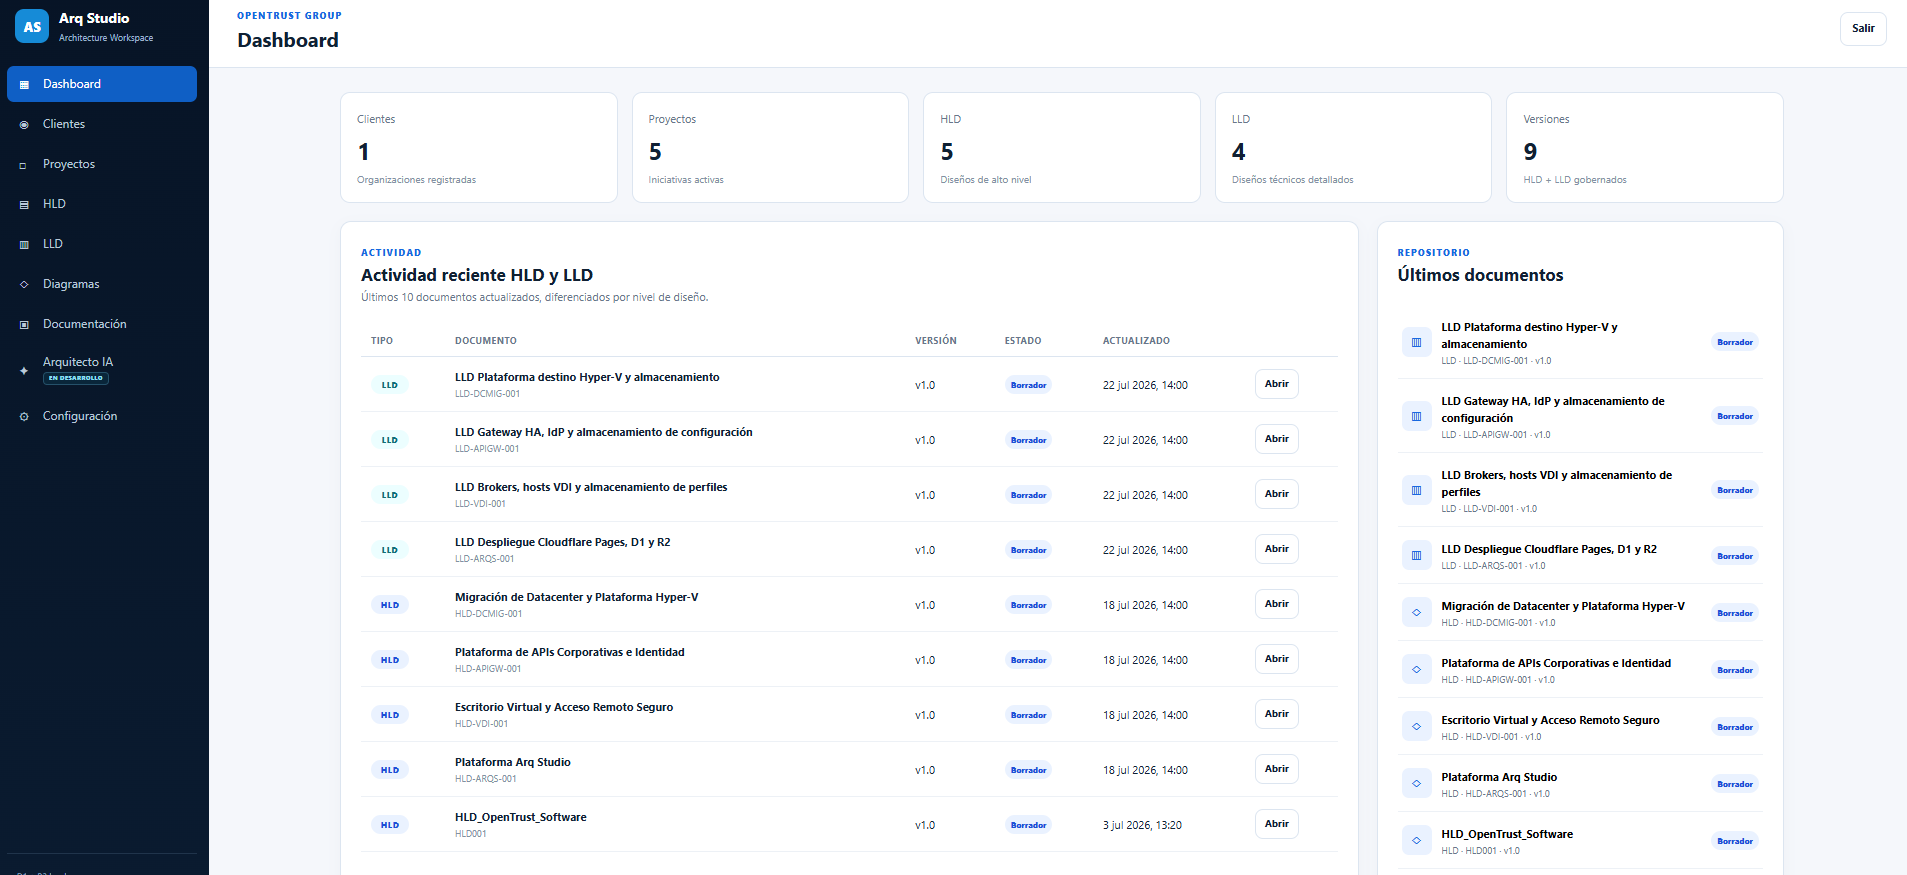This screenshot has width=1907, height=875.
Task: Click the Salir button
Action: click(1863, 29)
